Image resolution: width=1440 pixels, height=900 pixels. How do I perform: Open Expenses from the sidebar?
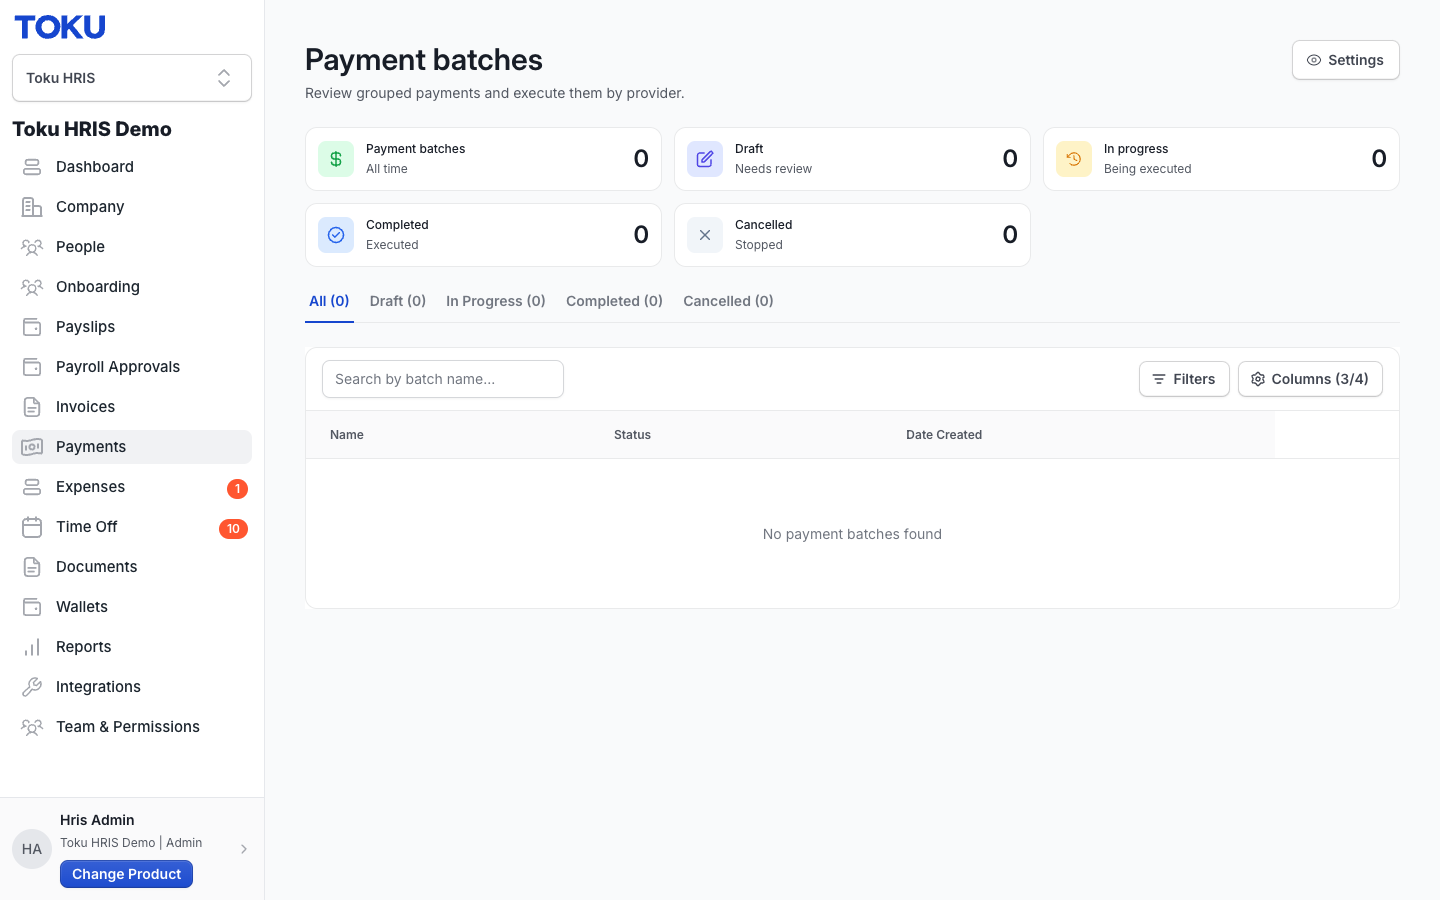132,487
